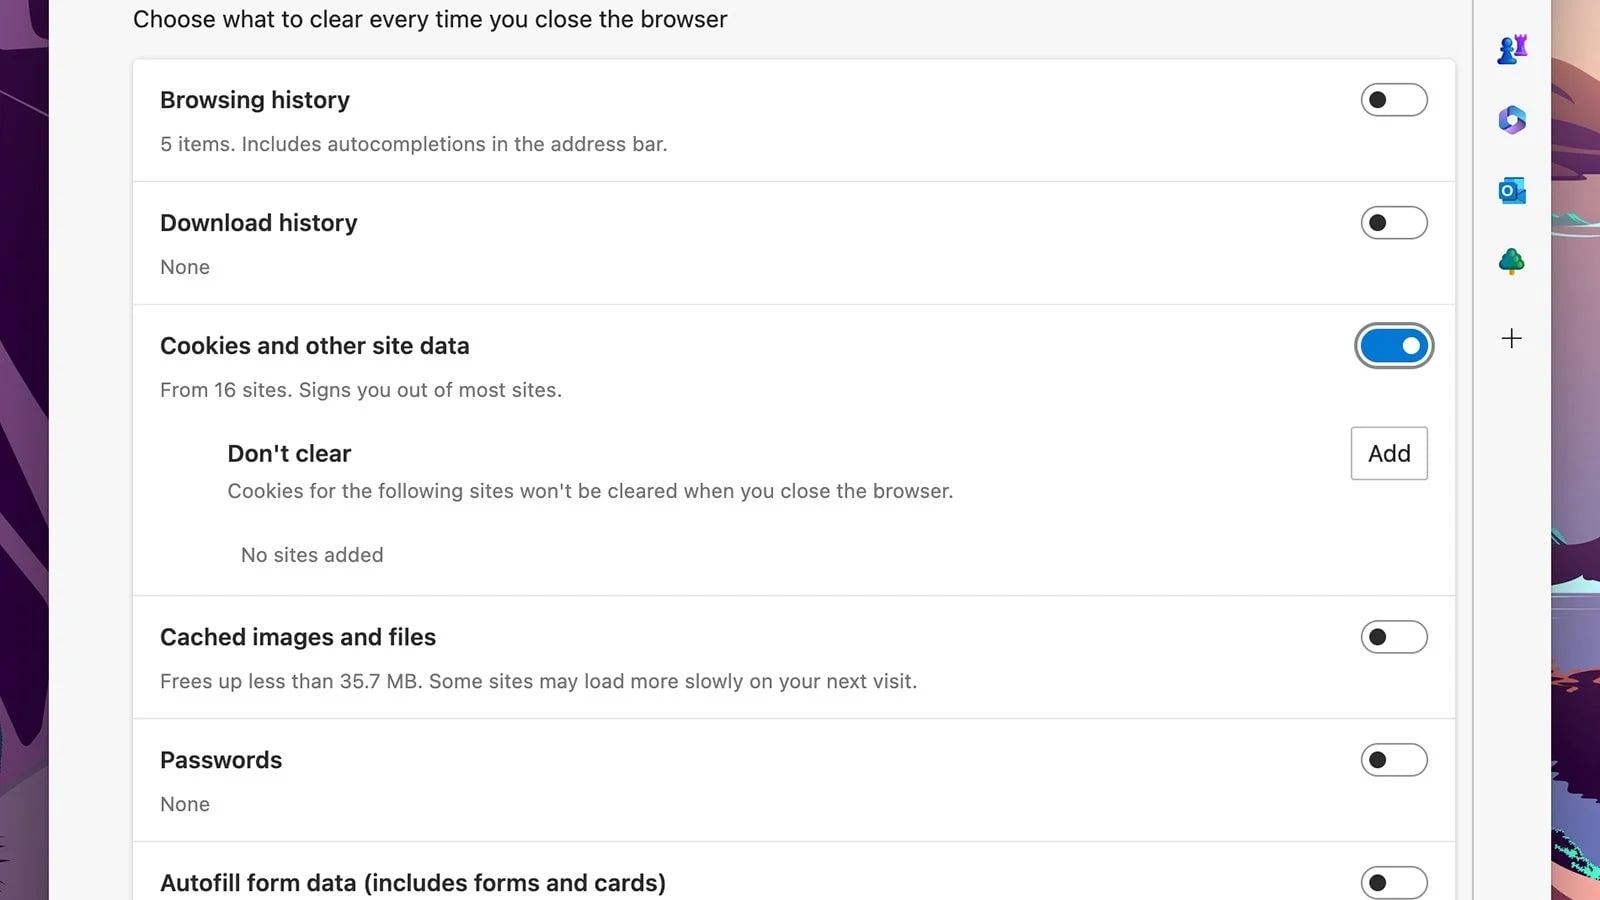Screen dimensions: 1600x900
Task: Select the Cookies and other site data heading
Action: 315,345
